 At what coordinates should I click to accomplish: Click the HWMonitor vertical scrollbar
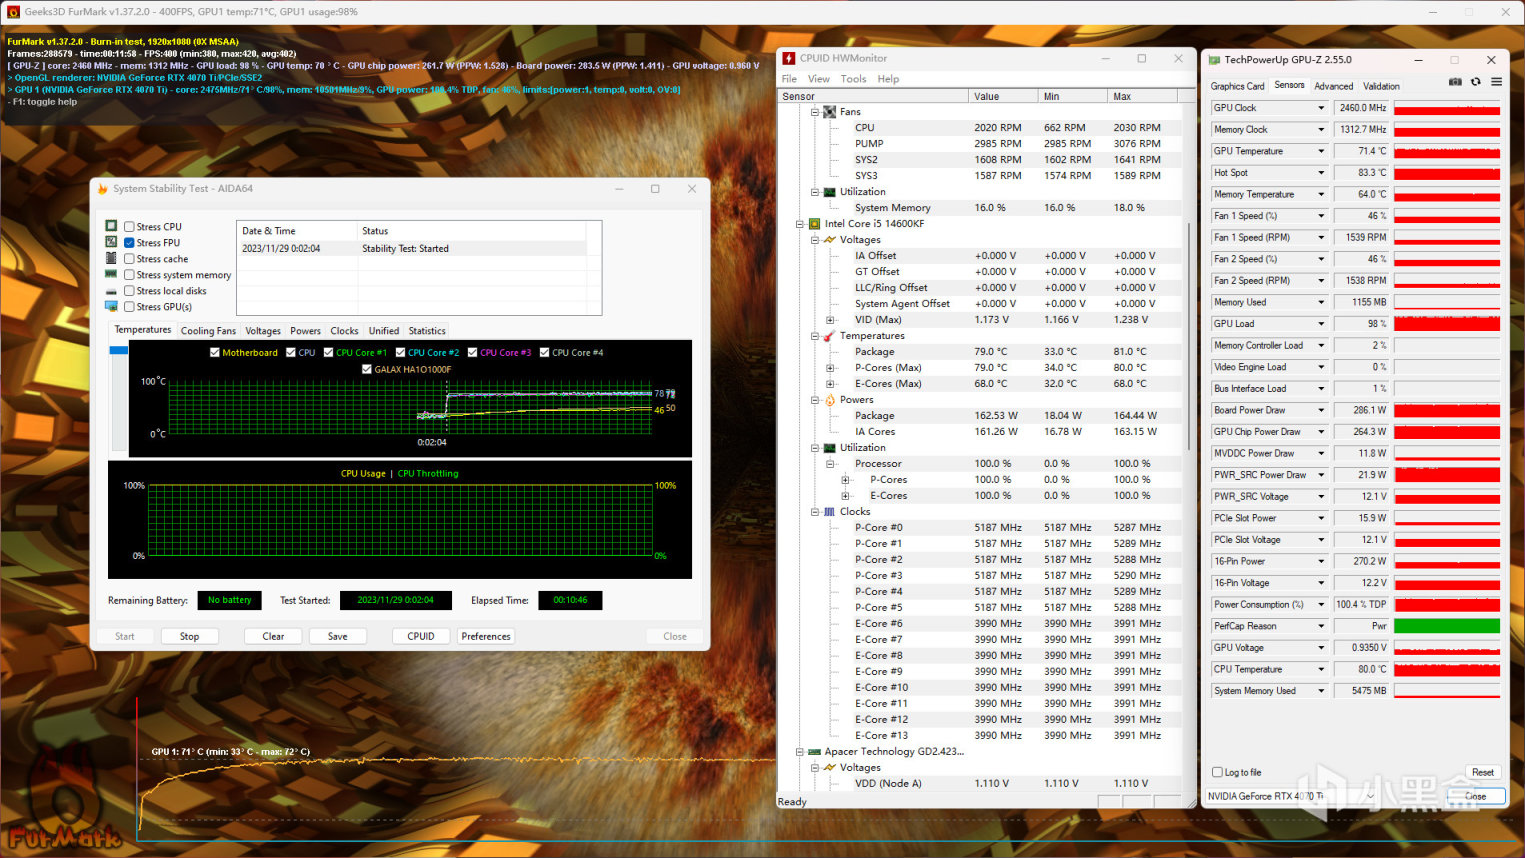pyautogui.click(x=1188, y=337)
